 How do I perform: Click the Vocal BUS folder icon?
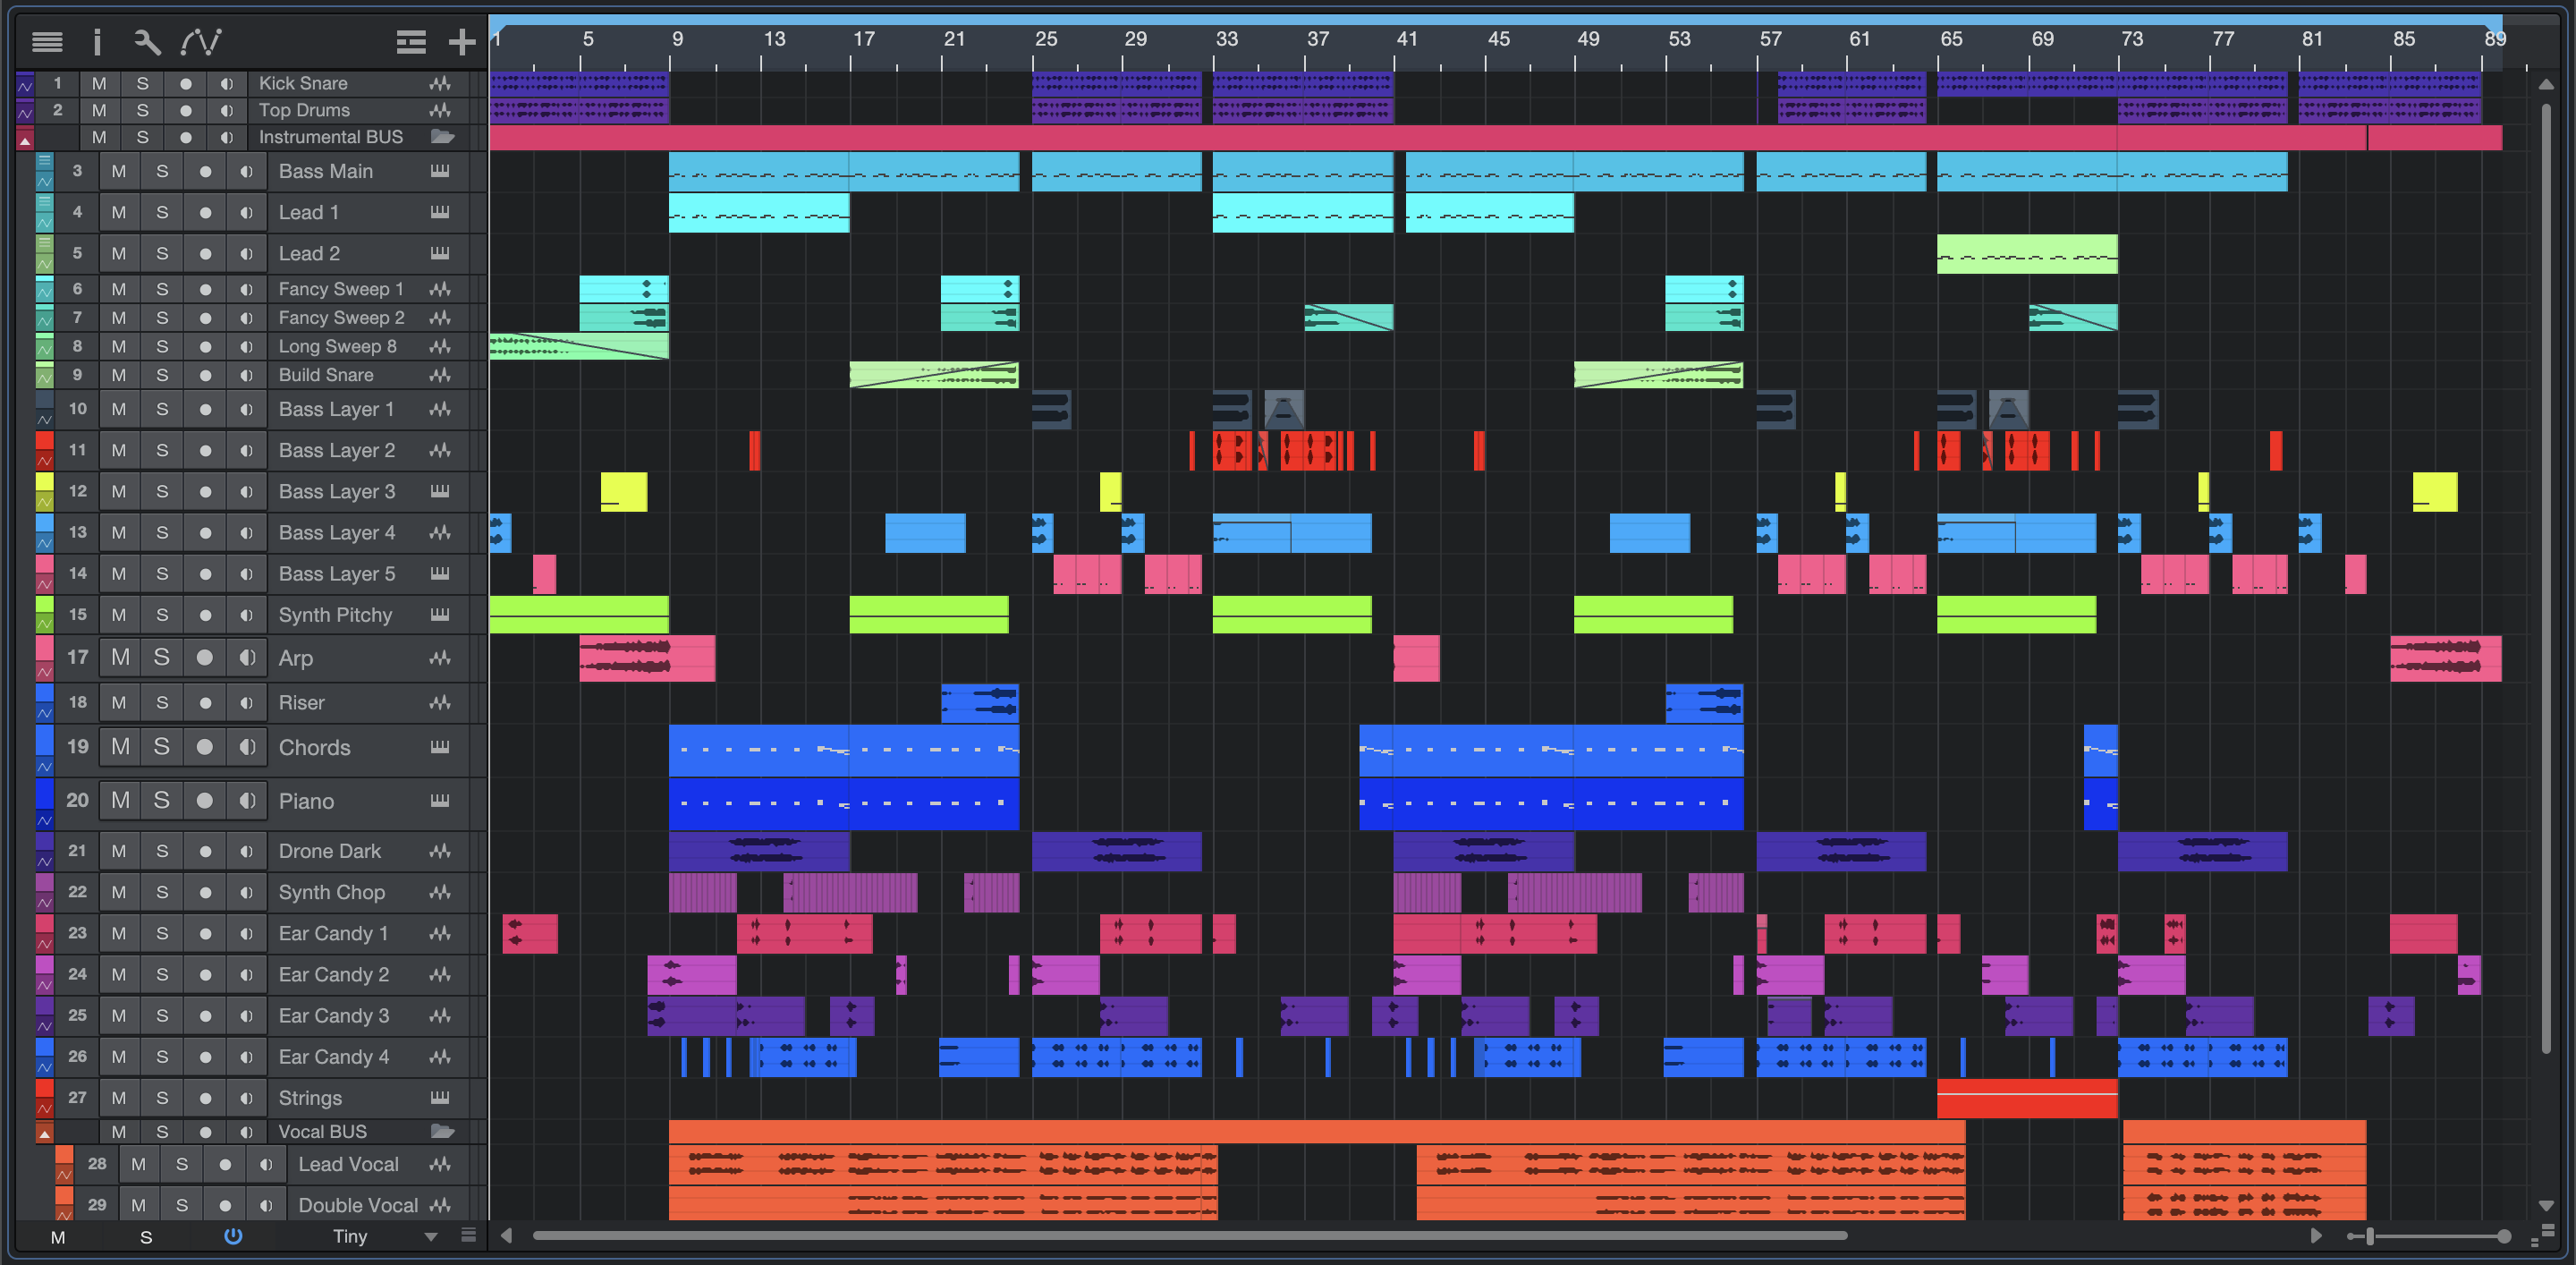click(442, 1131)
